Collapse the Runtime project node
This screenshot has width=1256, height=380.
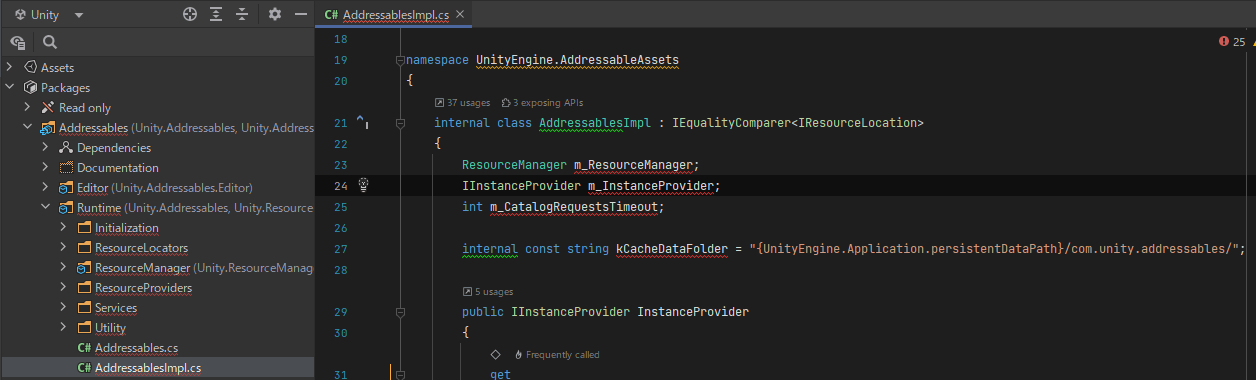[46, 208]
